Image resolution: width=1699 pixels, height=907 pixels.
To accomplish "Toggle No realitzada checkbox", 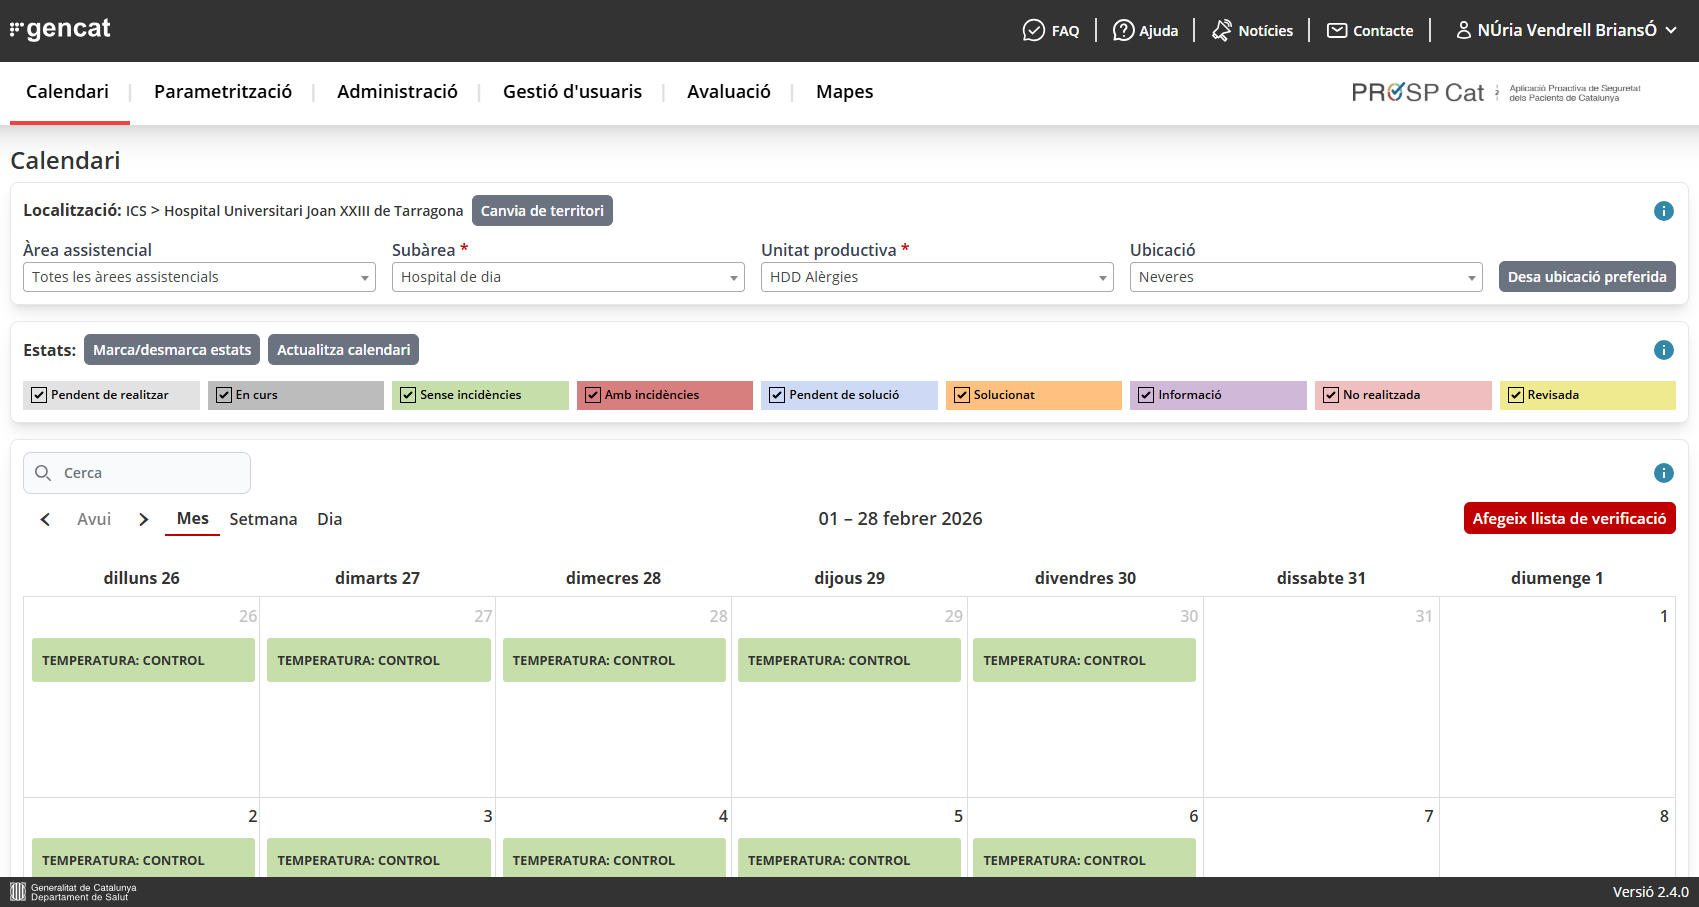I will 1331,395.
